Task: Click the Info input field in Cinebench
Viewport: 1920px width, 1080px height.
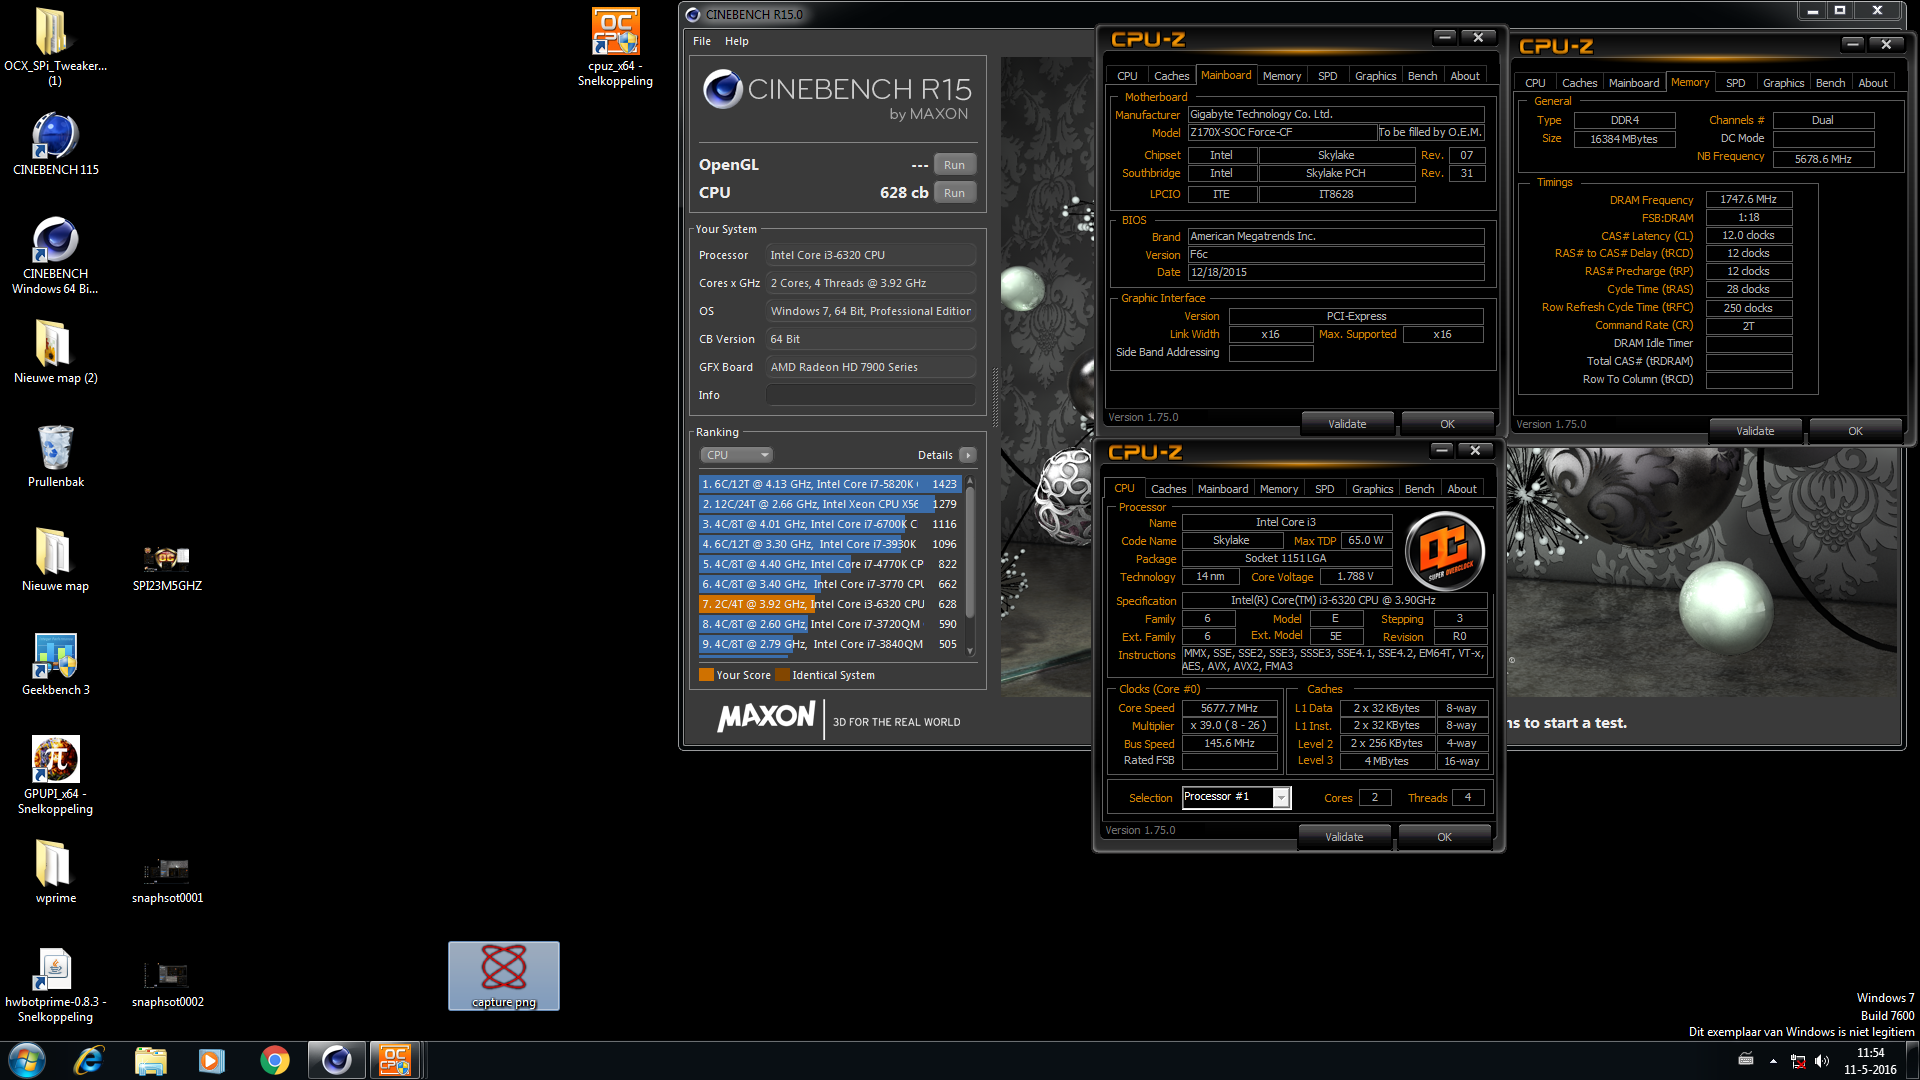Action: (x=870, y=395)
